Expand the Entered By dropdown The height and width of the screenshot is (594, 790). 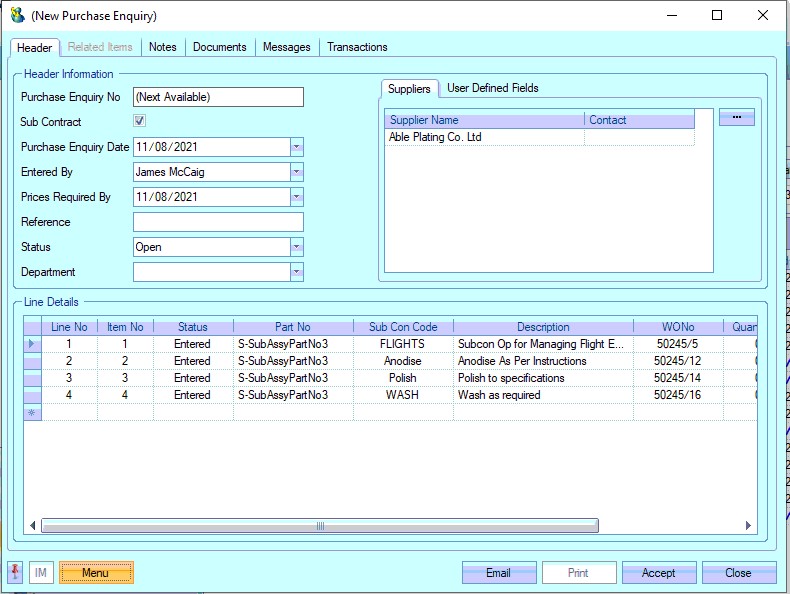click(296, 172)
